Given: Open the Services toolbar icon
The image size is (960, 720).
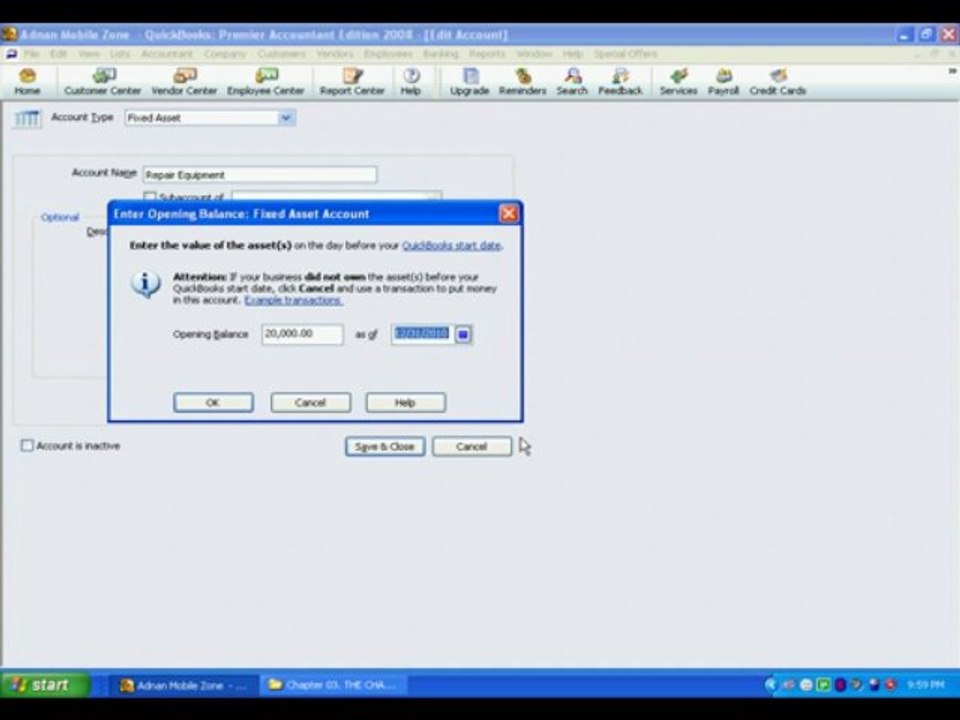Looking at the screenshot, I should click(x=678, y=82).
